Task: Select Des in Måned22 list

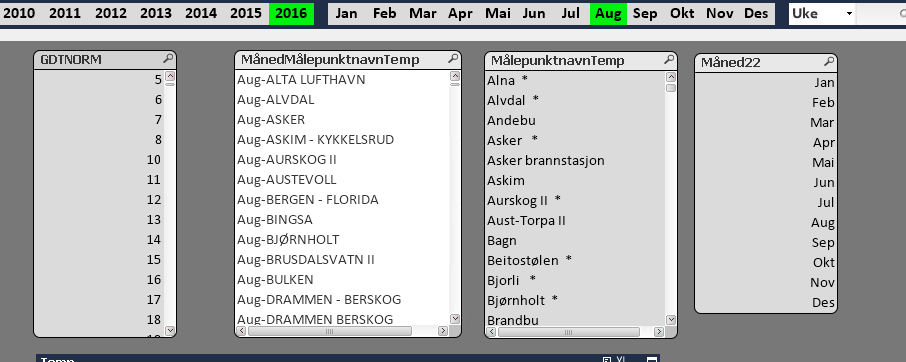Action: point(766,303)
